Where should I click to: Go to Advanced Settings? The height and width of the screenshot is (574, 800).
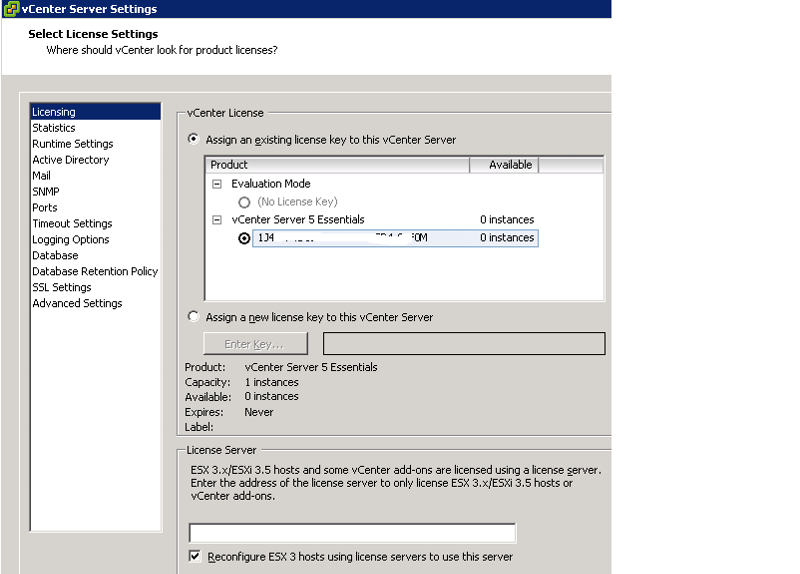pos(77,303)
